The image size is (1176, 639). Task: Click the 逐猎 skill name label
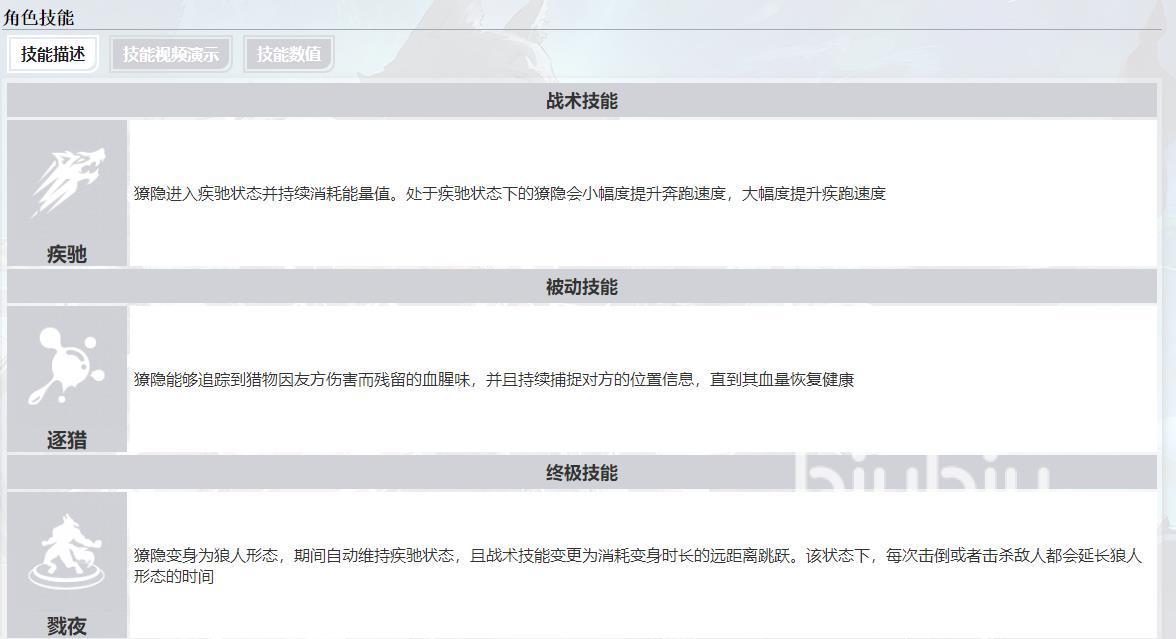pyautogui.click(x=67, y=440)
